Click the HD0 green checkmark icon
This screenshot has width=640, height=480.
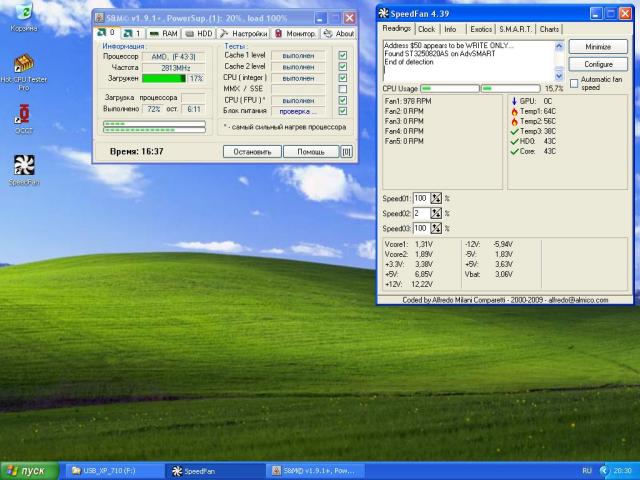click(x=514, y=141)
